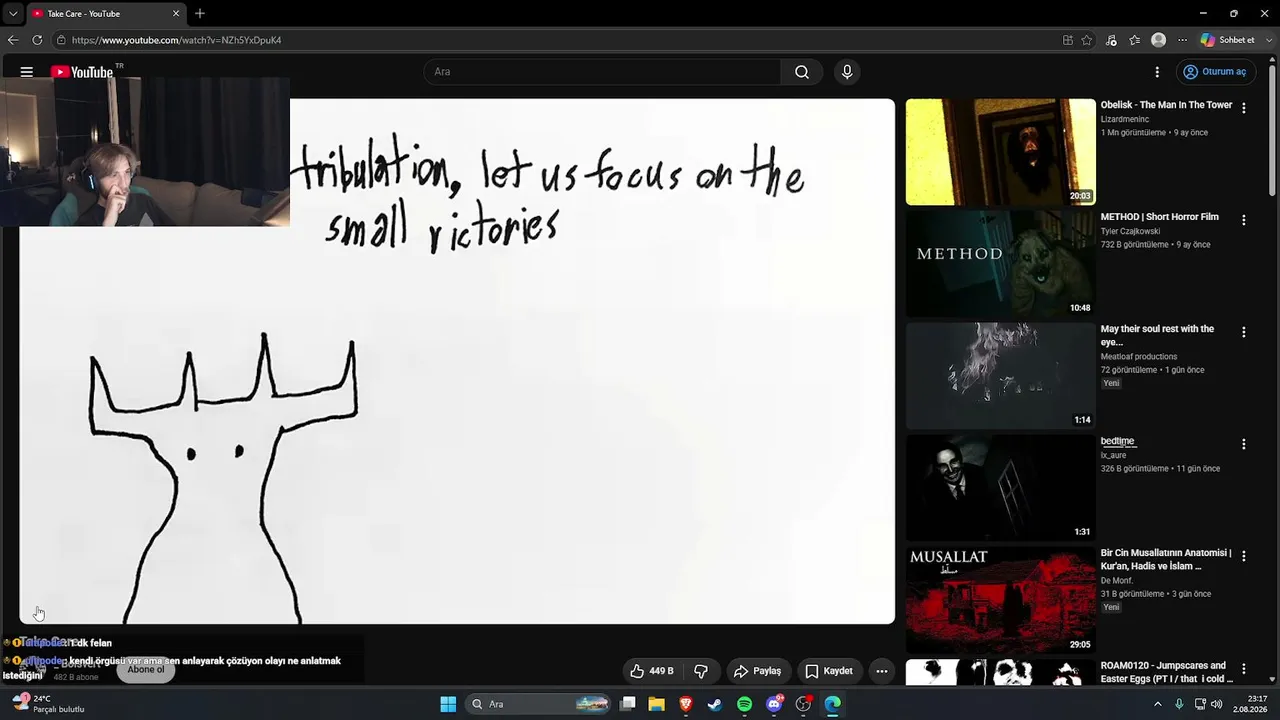Click the YouTube search magnifier button
1280x720 pixels.
[802, 72]
